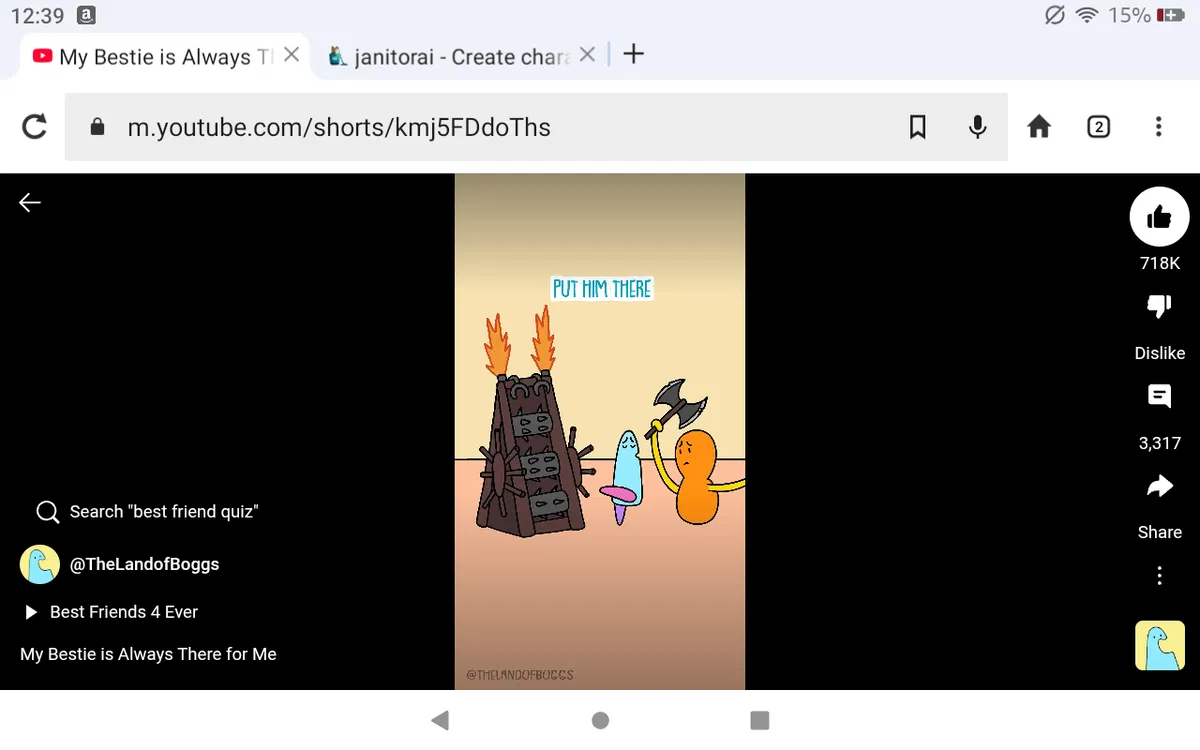Open a new browser tab
The height and width of the screenshot is (750, 1200).
point(633,55)
